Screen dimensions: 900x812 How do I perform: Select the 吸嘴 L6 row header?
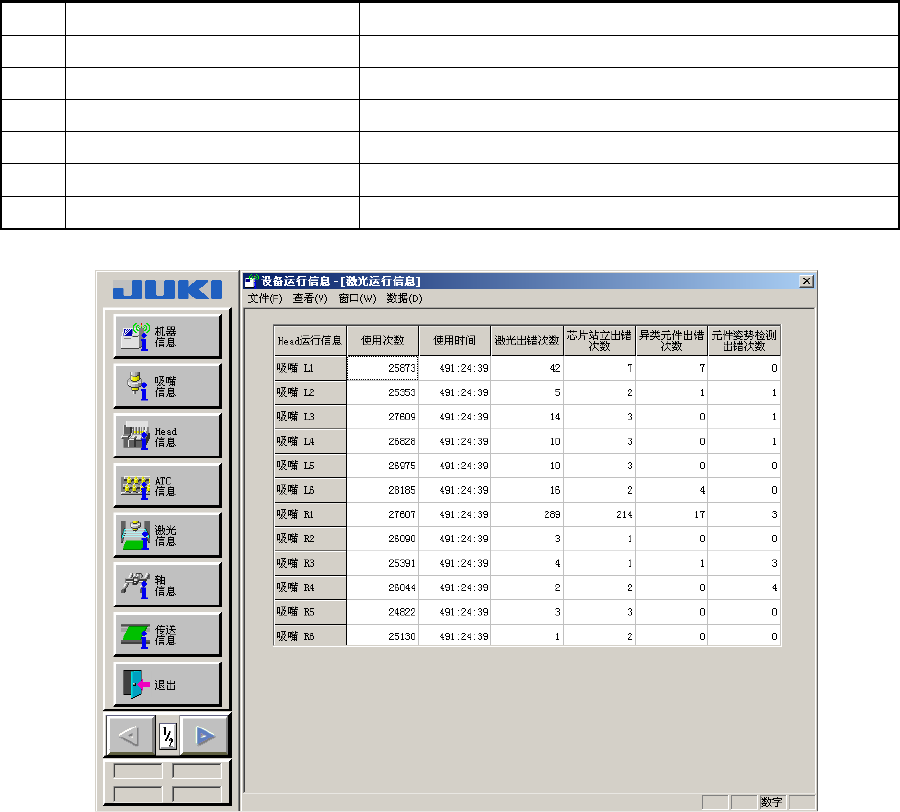pyautogui.click(x=310, y=490)
